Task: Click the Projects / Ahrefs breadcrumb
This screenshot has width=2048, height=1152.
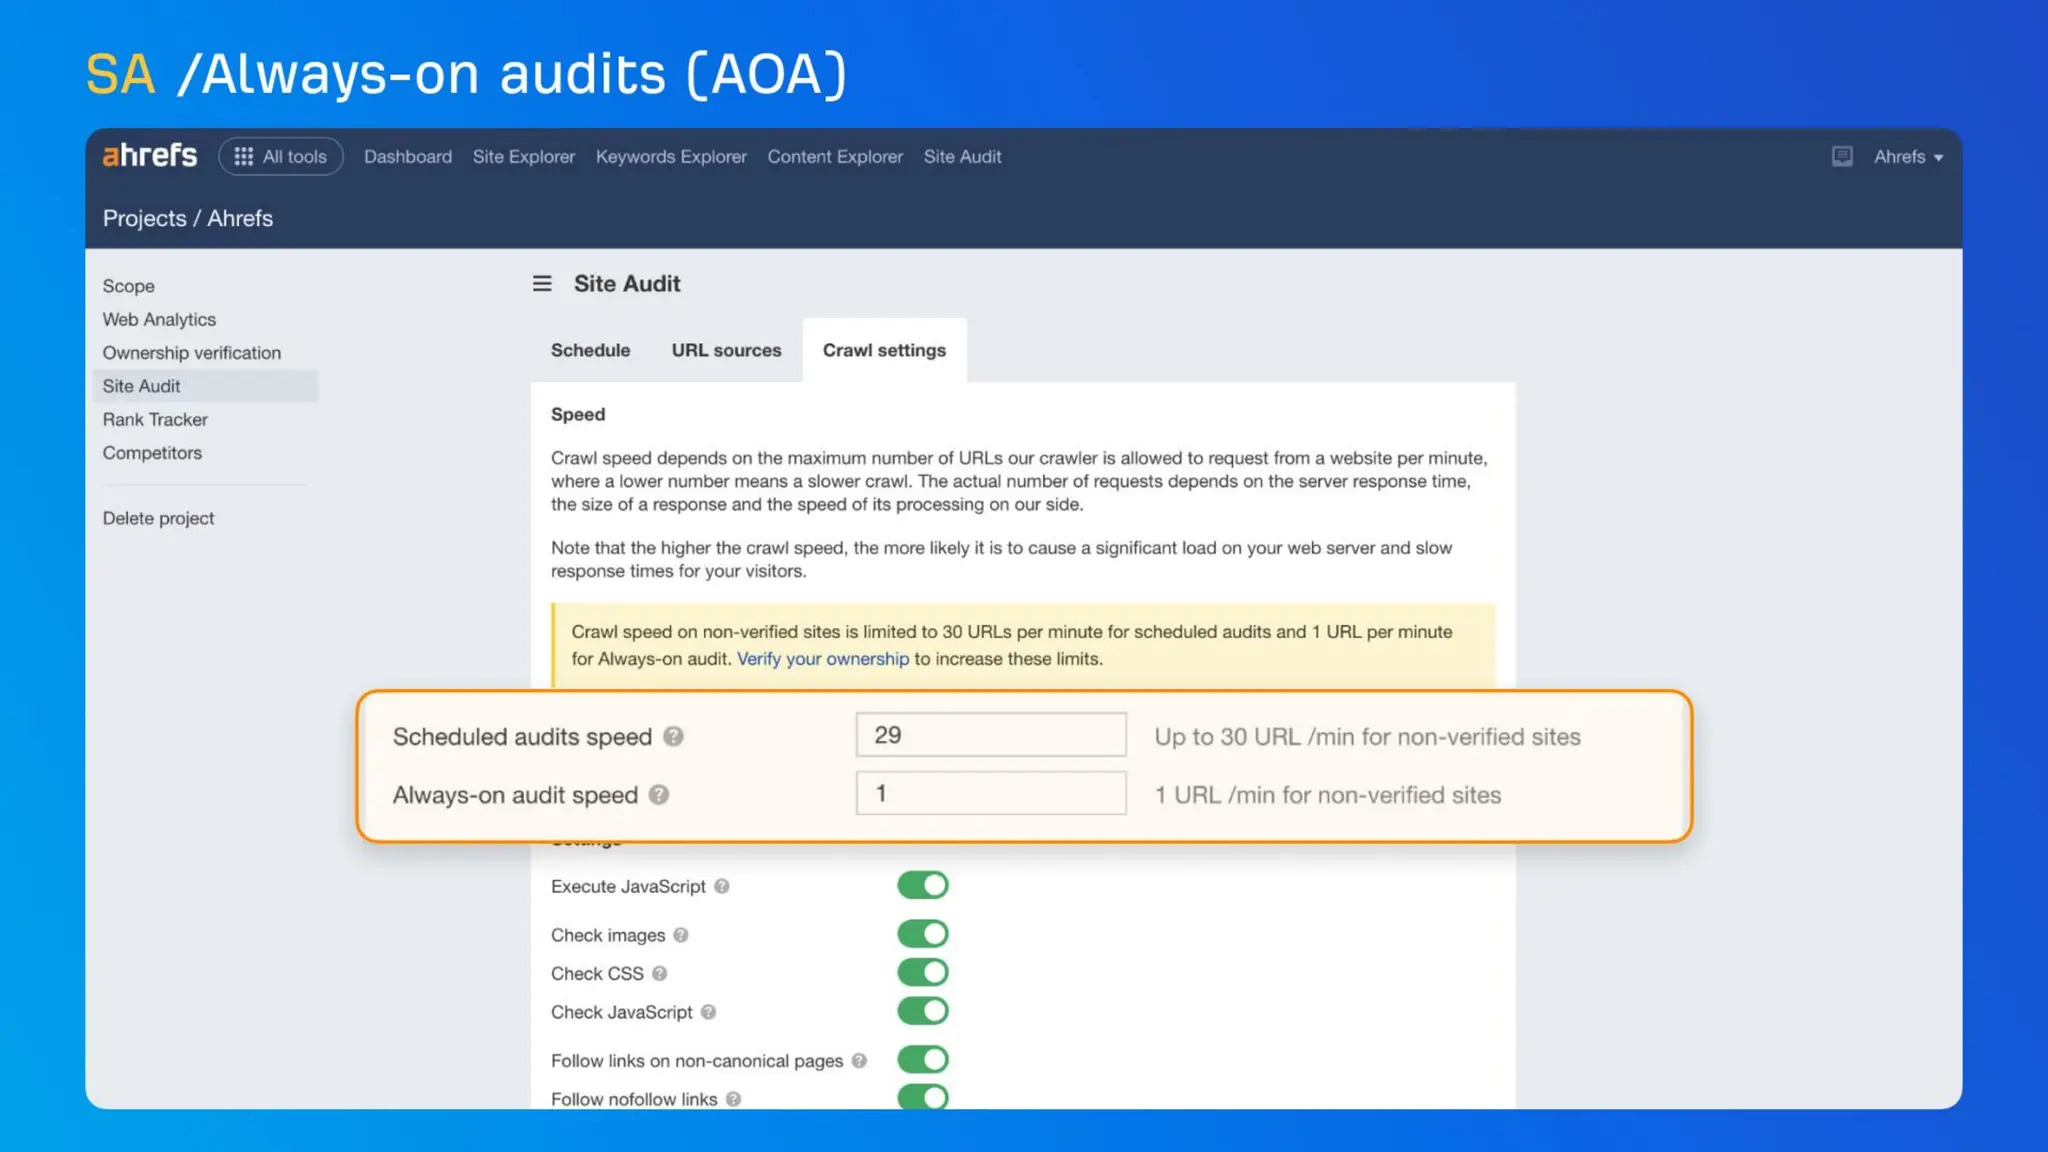Action: tap(187, 218)
